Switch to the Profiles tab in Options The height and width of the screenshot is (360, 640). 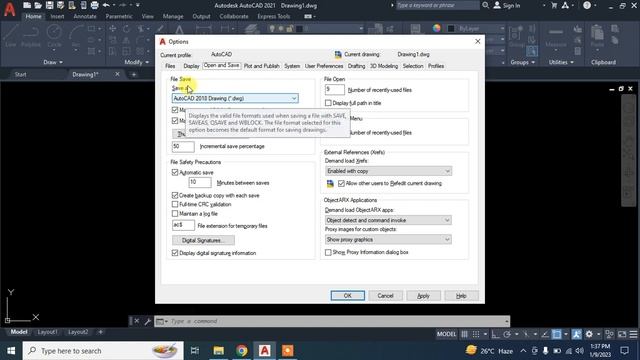(436, 66)
